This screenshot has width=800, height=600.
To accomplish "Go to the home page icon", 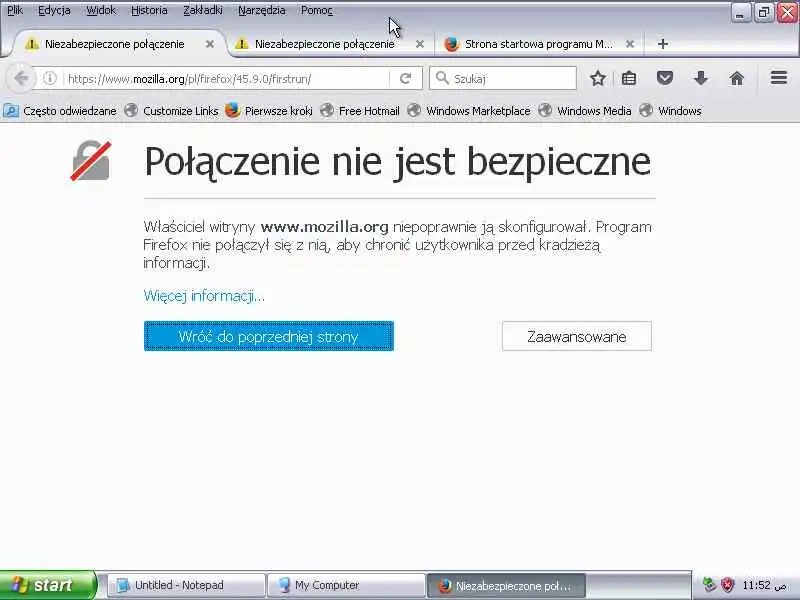I will point(737,79).
